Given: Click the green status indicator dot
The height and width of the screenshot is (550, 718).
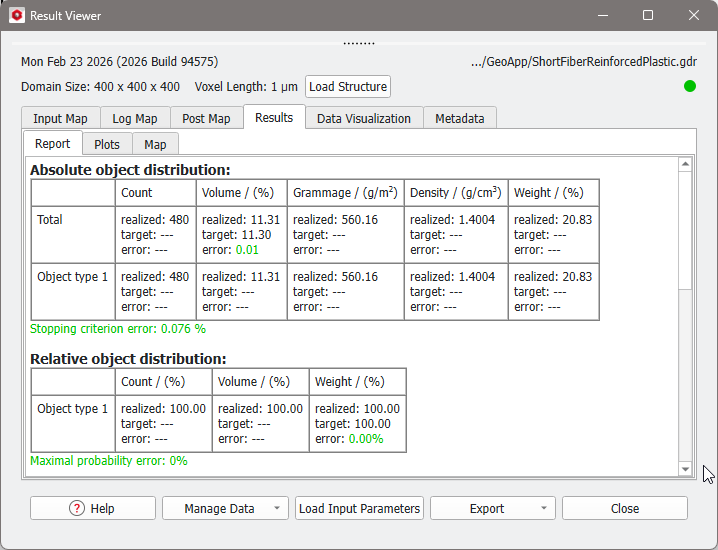Looking at the screenshot, I should 690,86.
